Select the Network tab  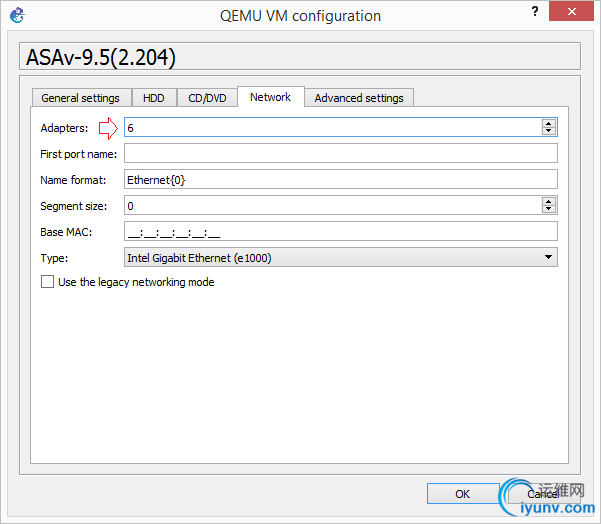(271, 97)
